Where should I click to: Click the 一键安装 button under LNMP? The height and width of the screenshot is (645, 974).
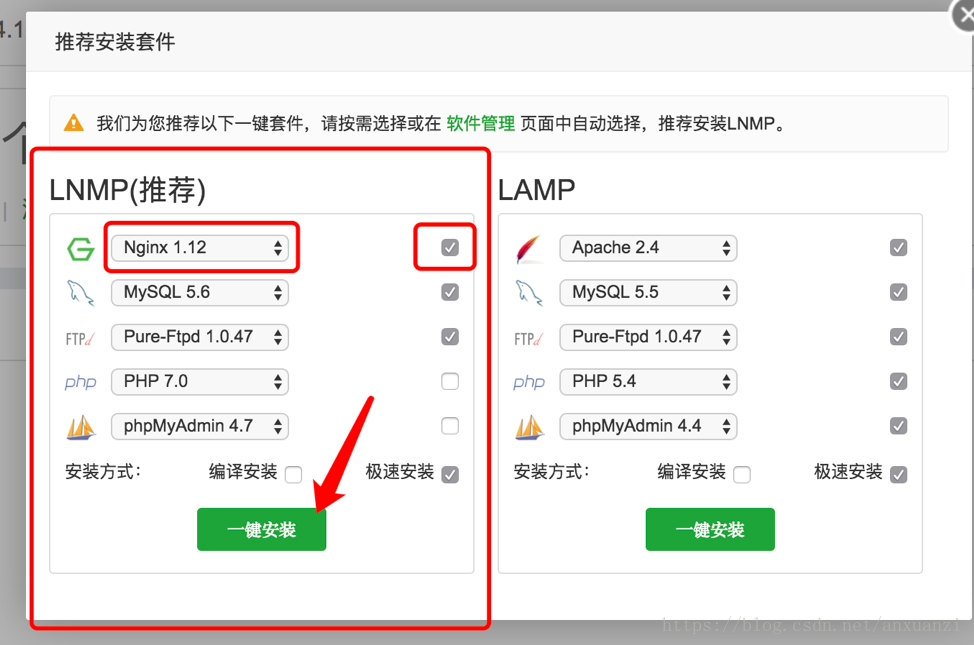[261, 529]
